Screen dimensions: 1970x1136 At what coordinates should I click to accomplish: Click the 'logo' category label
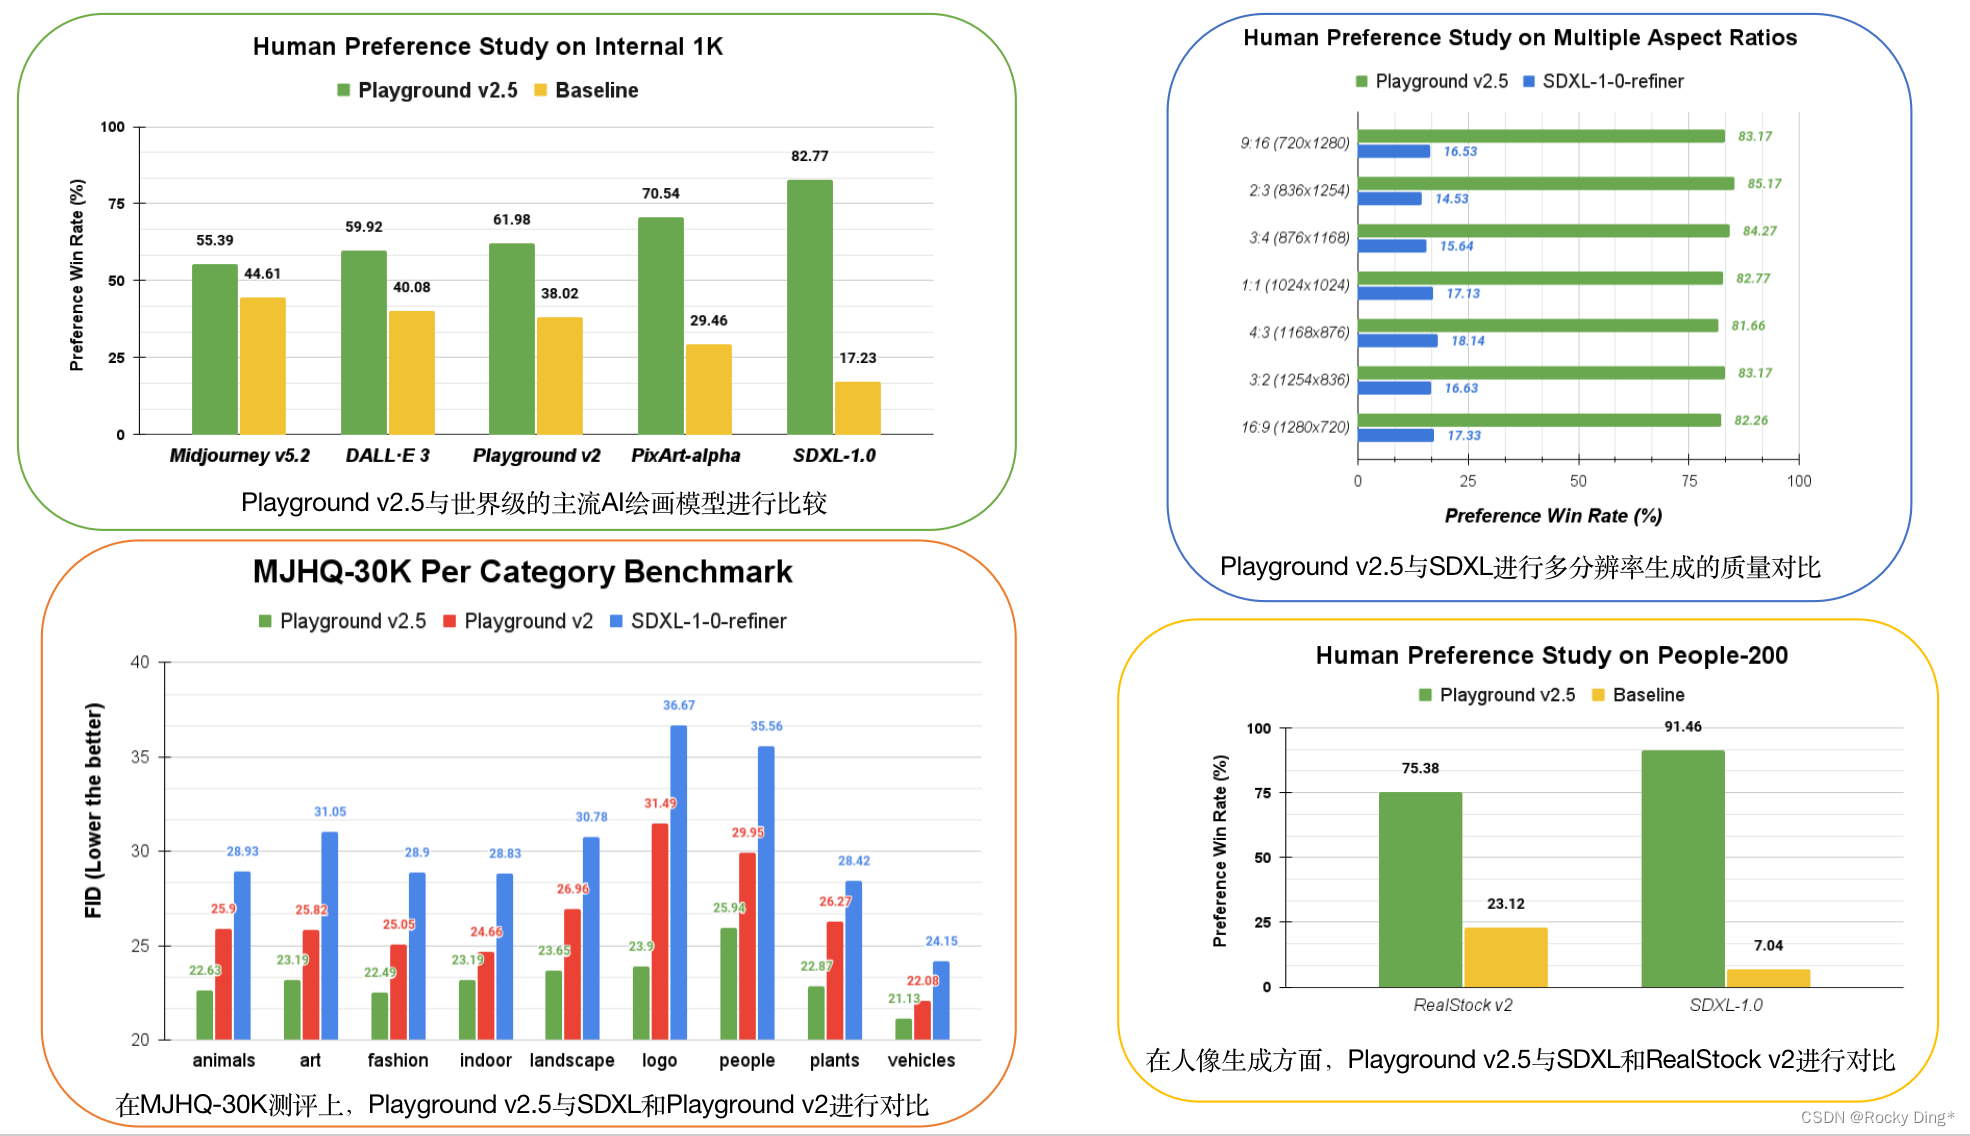[x=660, y=1061]
